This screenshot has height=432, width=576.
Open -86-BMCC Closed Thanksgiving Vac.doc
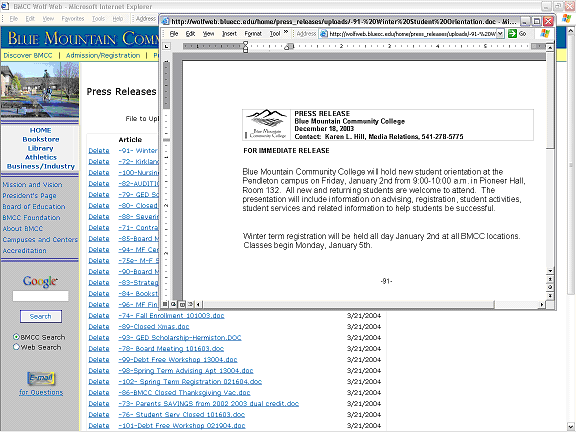tap(184, 393)
